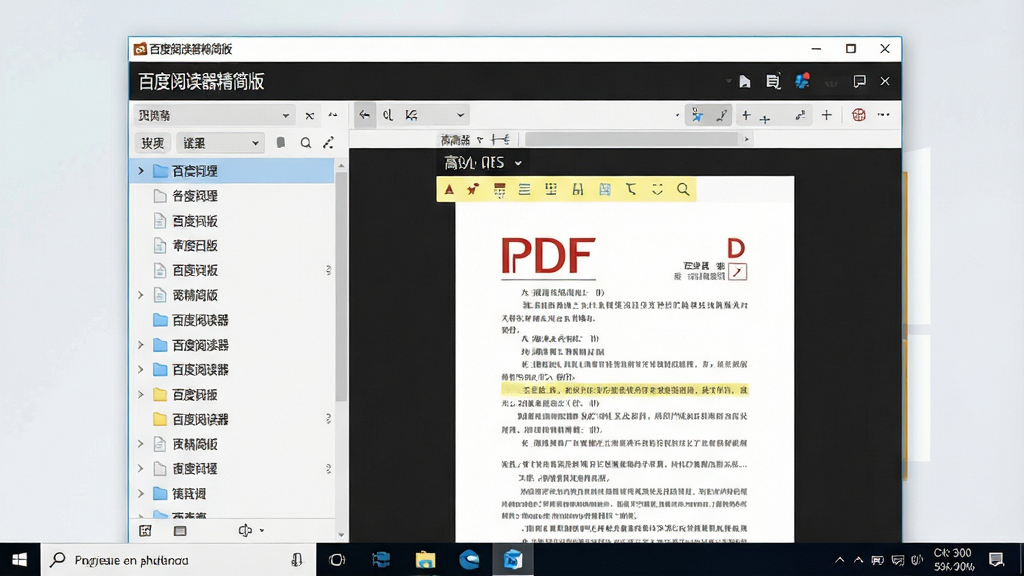Open File Explorer from the taskbar

[425, 560]
